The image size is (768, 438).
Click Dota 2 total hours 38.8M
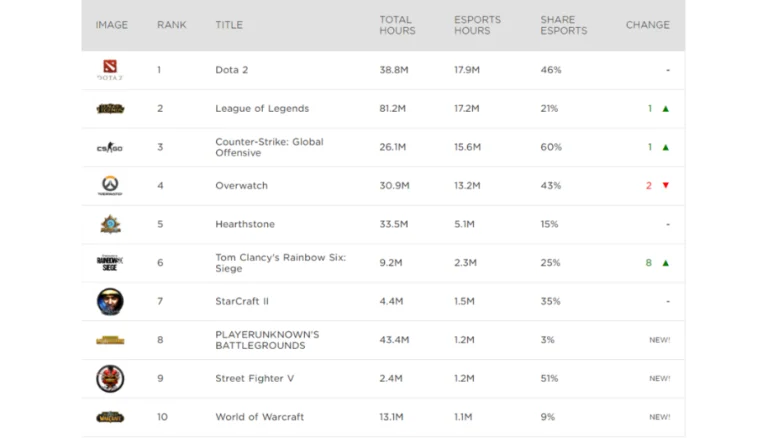pos(394,70)
